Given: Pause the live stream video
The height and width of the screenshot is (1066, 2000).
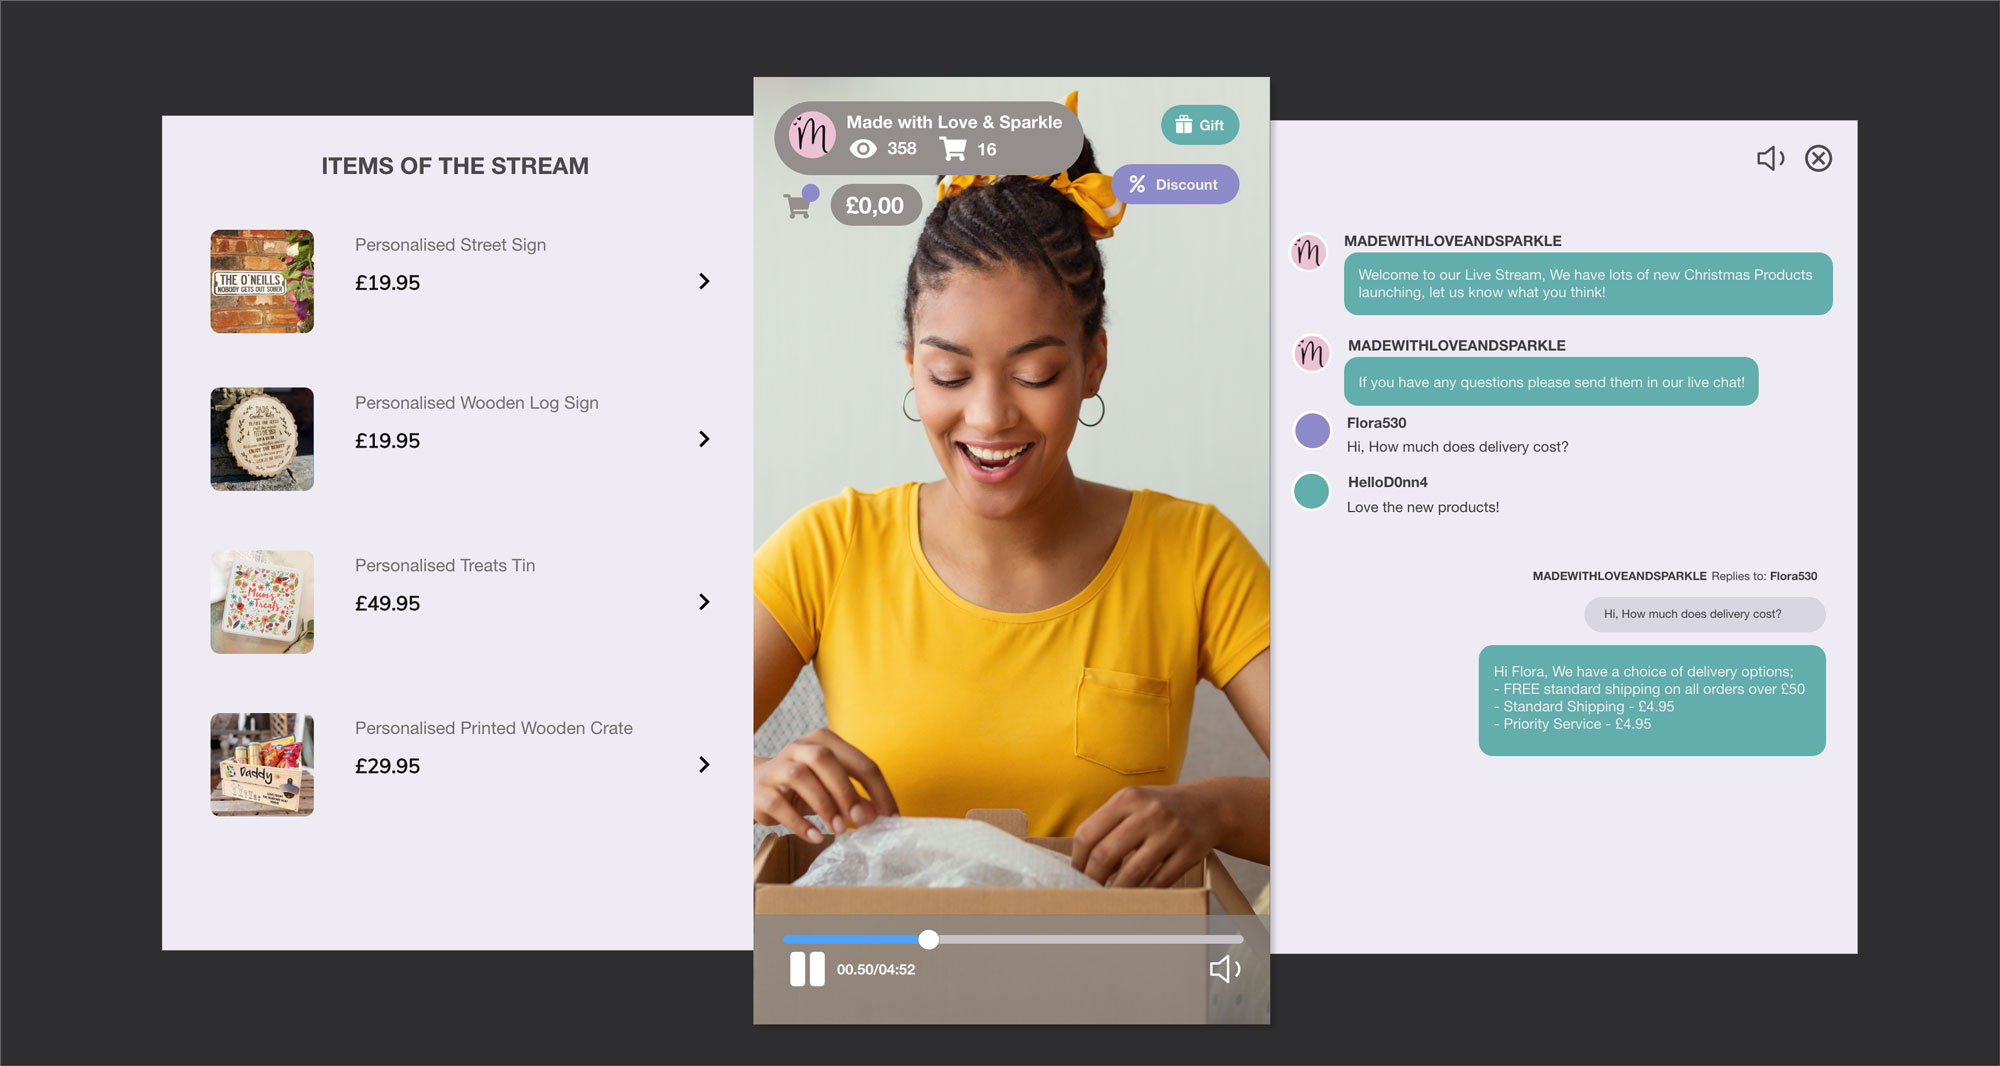Looking at the screenshot, I should click(x=806, y=968).
